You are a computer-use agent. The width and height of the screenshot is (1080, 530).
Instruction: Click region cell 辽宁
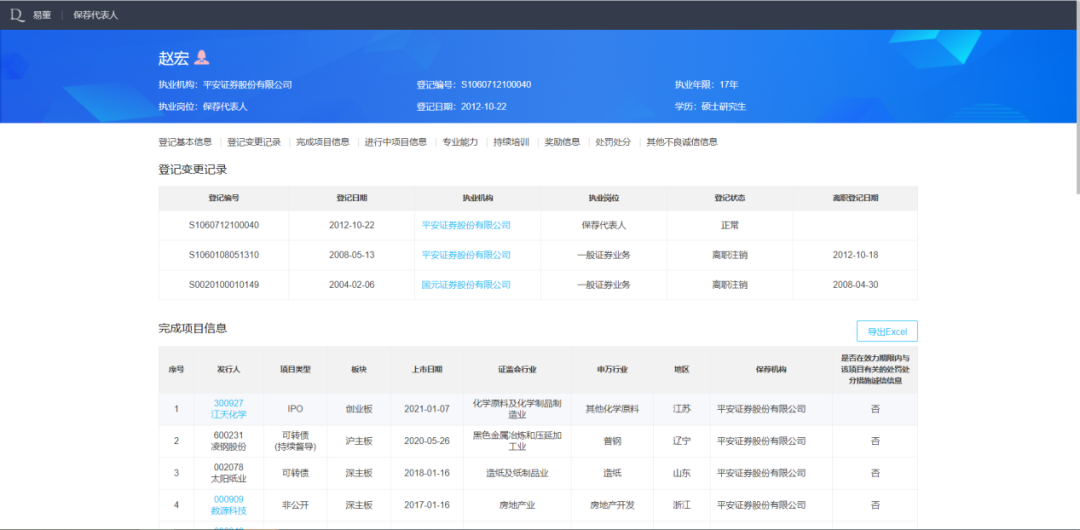click(x=681, y=441)
